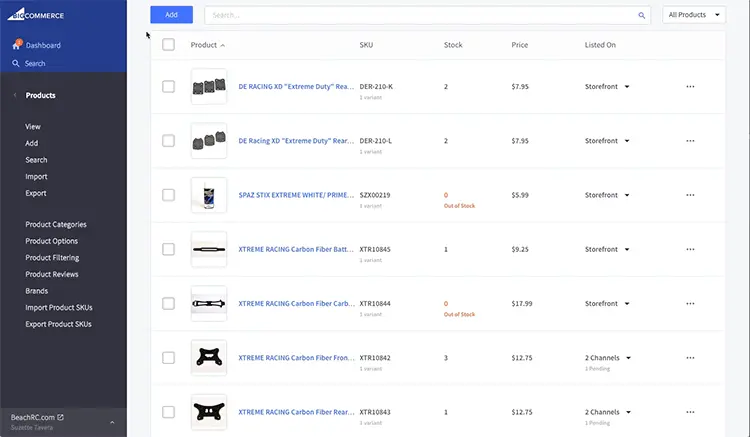Expand 2 Channels dropdown for XTR10843

click(629, 412)
